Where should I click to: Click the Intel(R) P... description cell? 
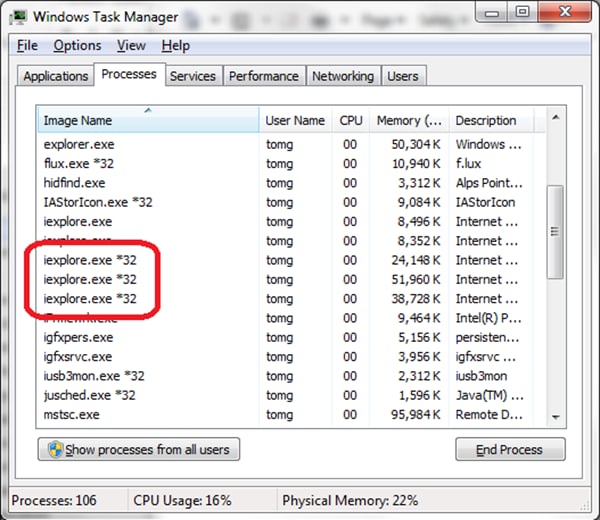pos(488,318)
